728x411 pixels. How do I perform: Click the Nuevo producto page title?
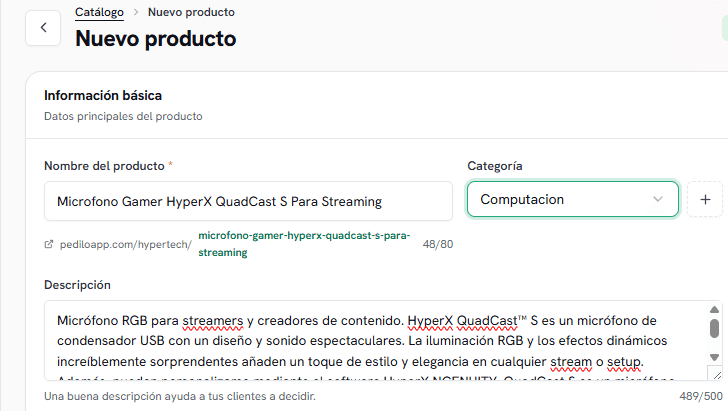[x=156, y=39]
